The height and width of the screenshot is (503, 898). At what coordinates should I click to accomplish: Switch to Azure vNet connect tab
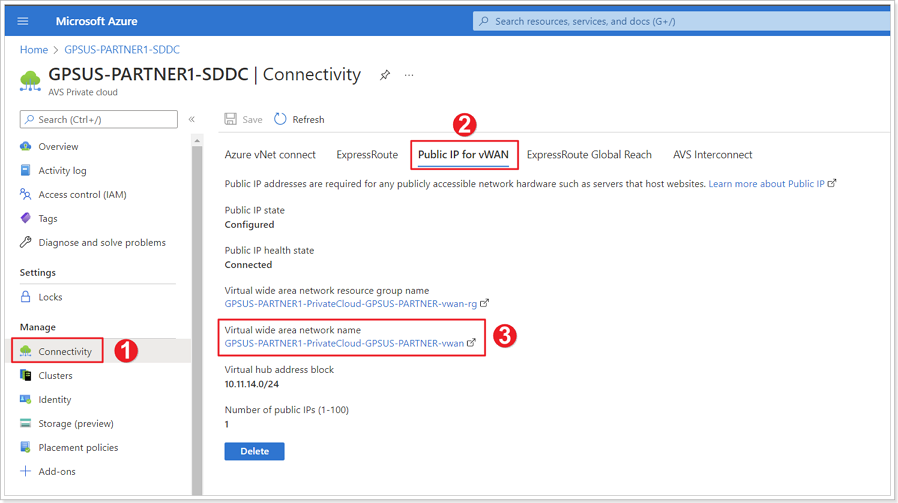click(270, 155)
